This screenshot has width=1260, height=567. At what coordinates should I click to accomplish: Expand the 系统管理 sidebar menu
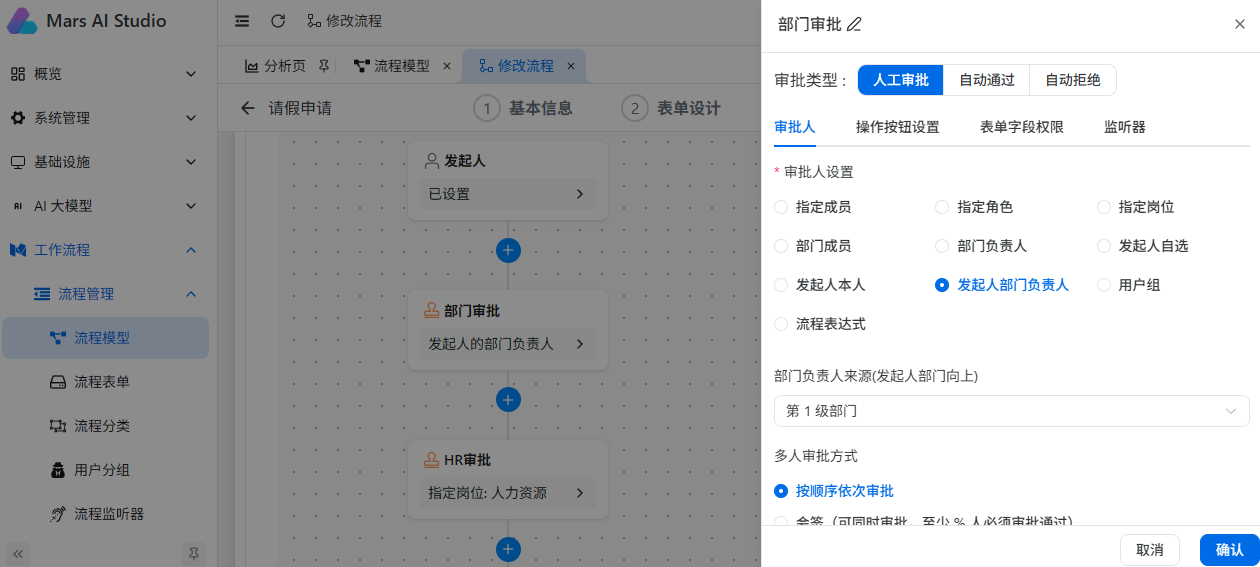191,118
